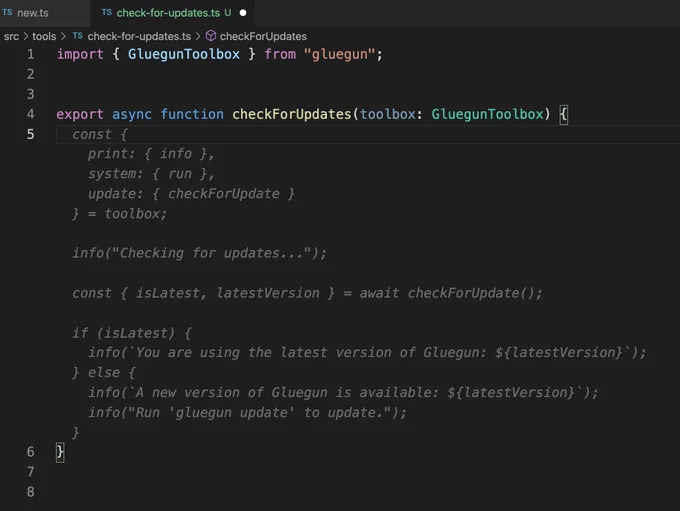Click the import keyword on line 1

(80, 54)
